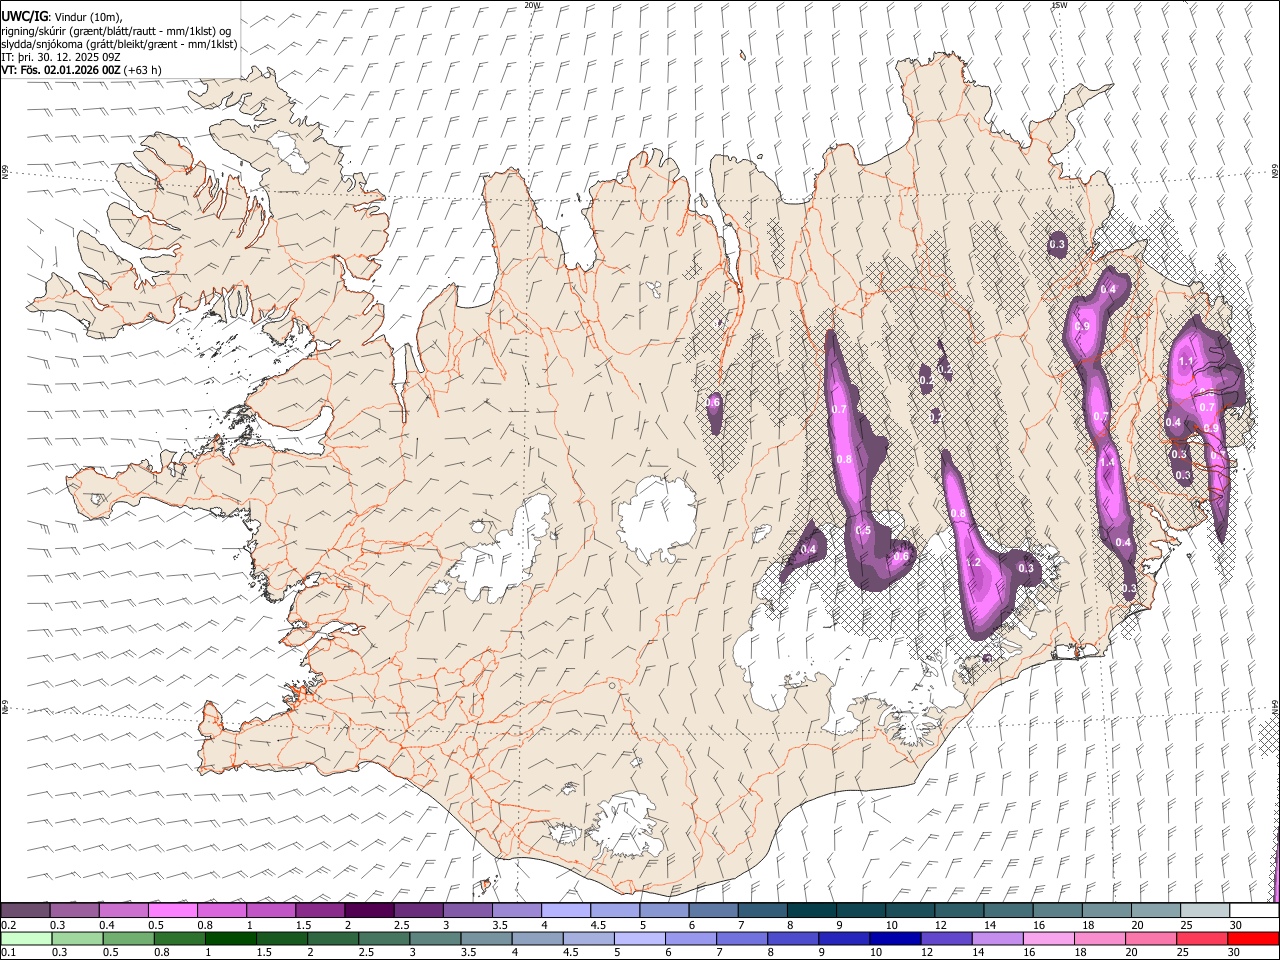Click the '0.1' label in the bottom legend row
Screen dimensions: 1280x960
(10, 953)
